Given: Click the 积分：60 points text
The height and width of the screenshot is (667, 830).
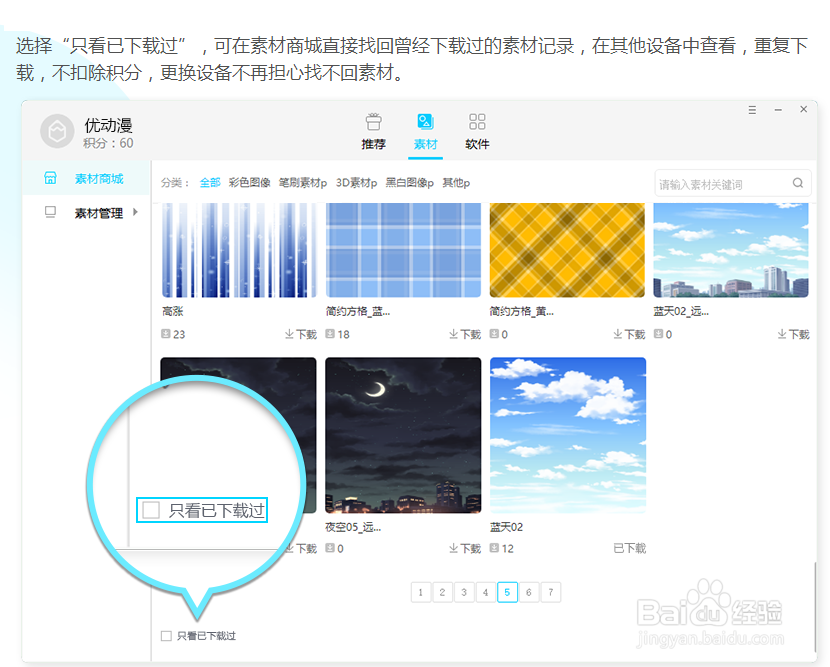Looking at the screenshot, I should [x=108, y=143].
